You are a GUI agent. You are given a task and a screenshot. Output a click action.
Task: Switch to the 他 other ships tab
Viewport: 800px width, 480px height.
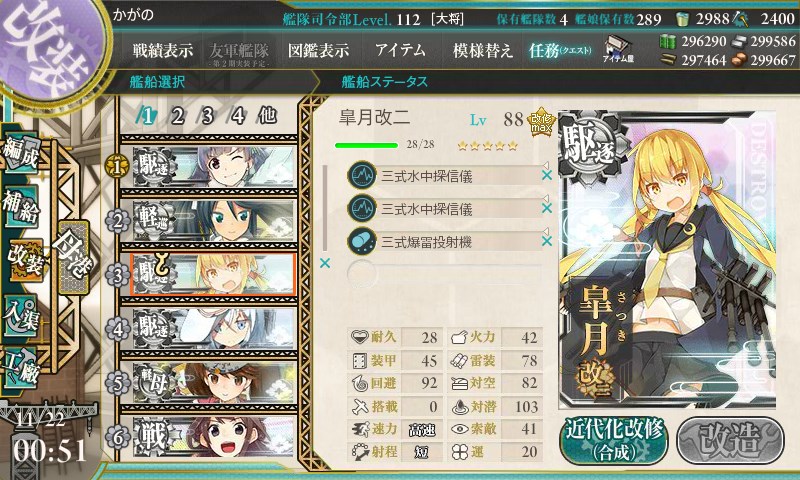pyautogui.click(x=267, y=116)
